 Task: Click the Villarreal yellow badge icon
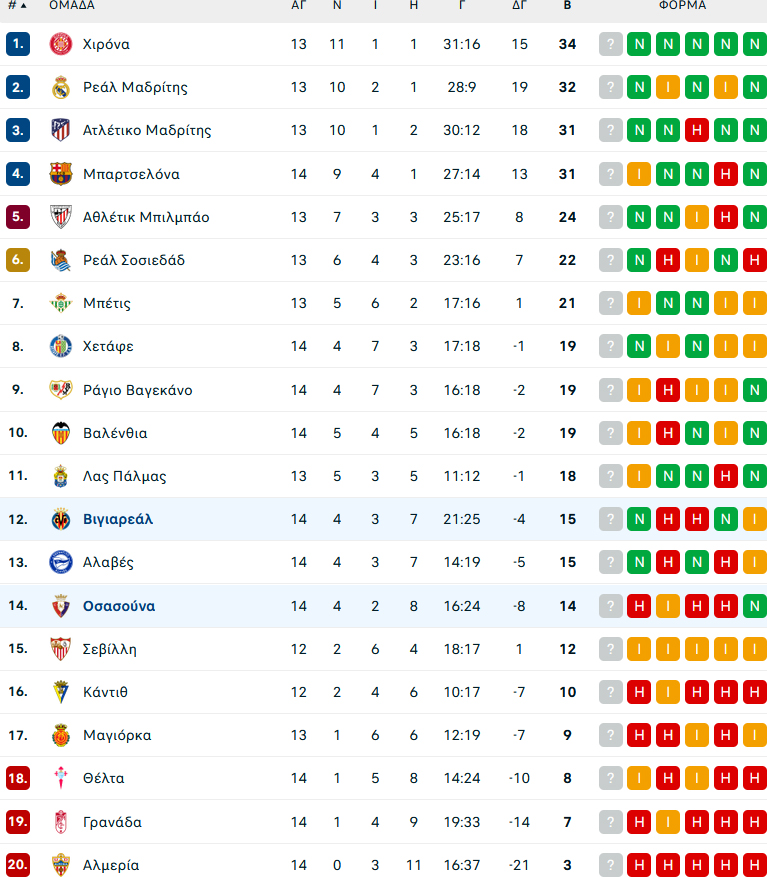tap(60, 519)
